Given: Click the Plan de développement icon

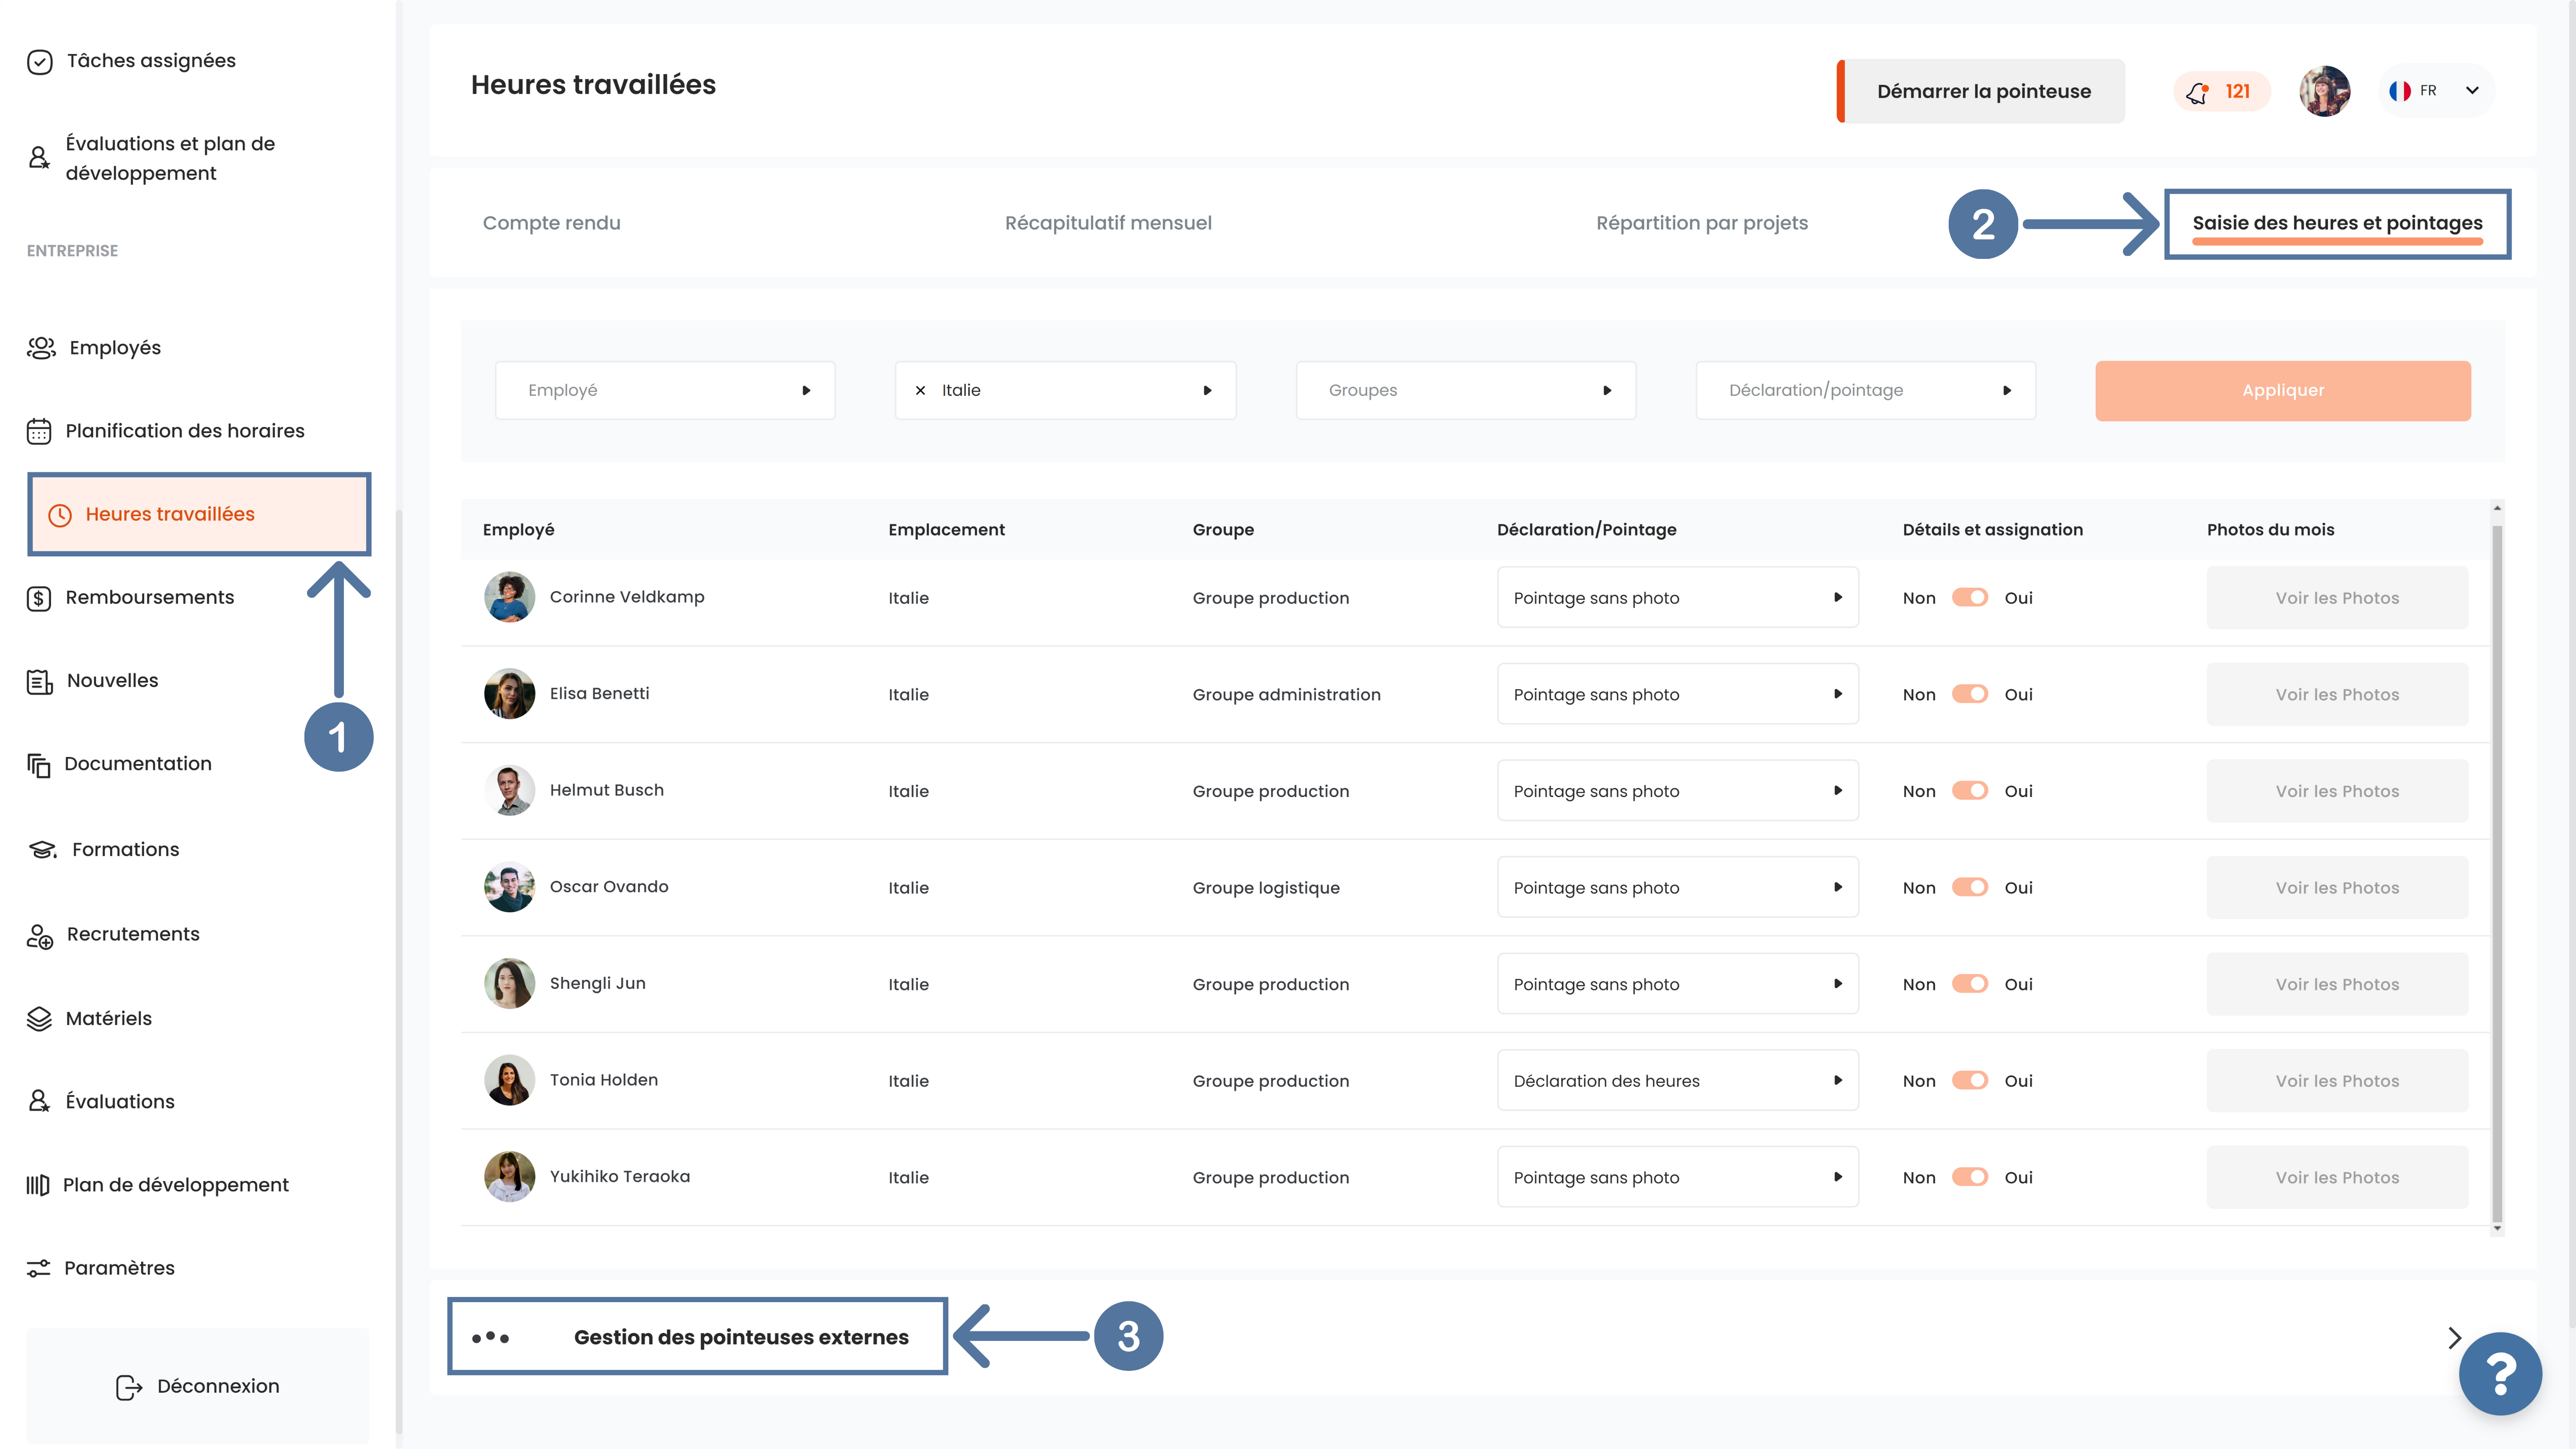Looking at the screenshot, I should [38, 1185].
